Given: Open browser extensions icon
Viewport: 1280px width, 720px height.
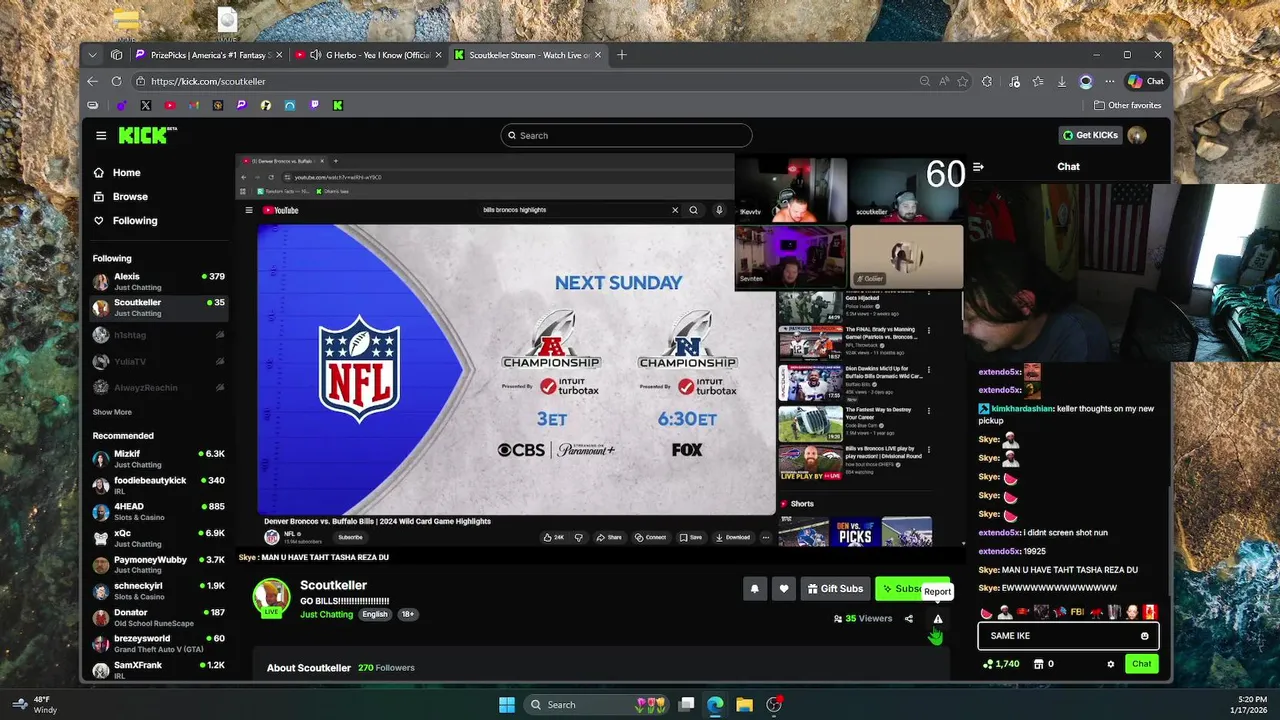Looking at the screenshot, I should (x=987, y=81).
